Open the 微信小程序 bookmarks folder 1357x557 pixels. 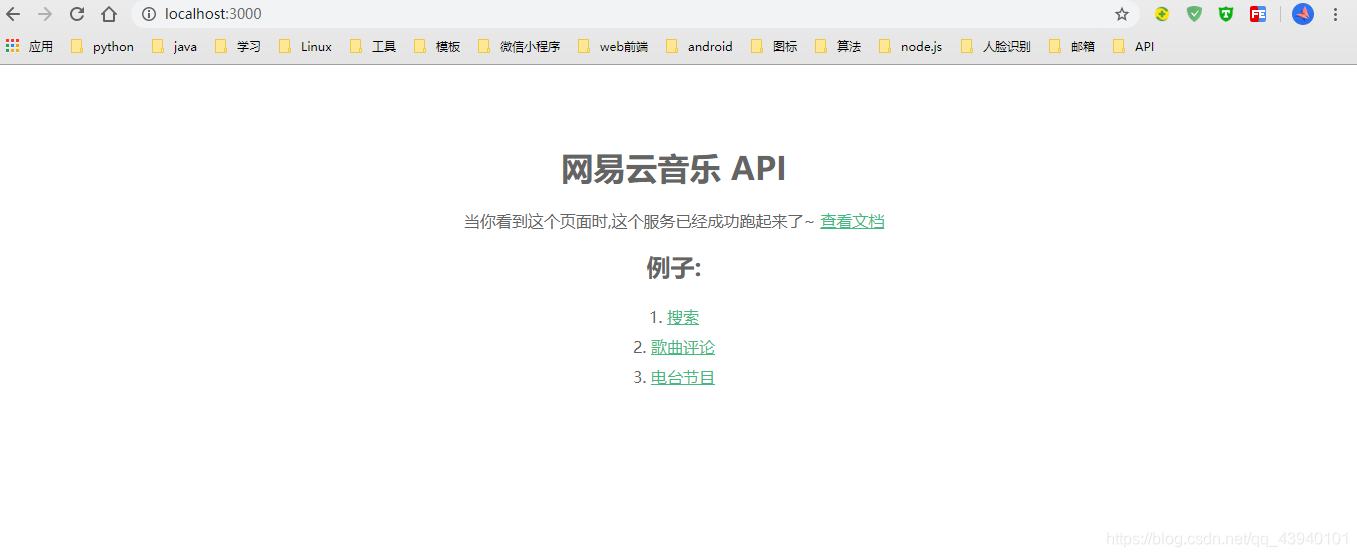tap(519, 47)
